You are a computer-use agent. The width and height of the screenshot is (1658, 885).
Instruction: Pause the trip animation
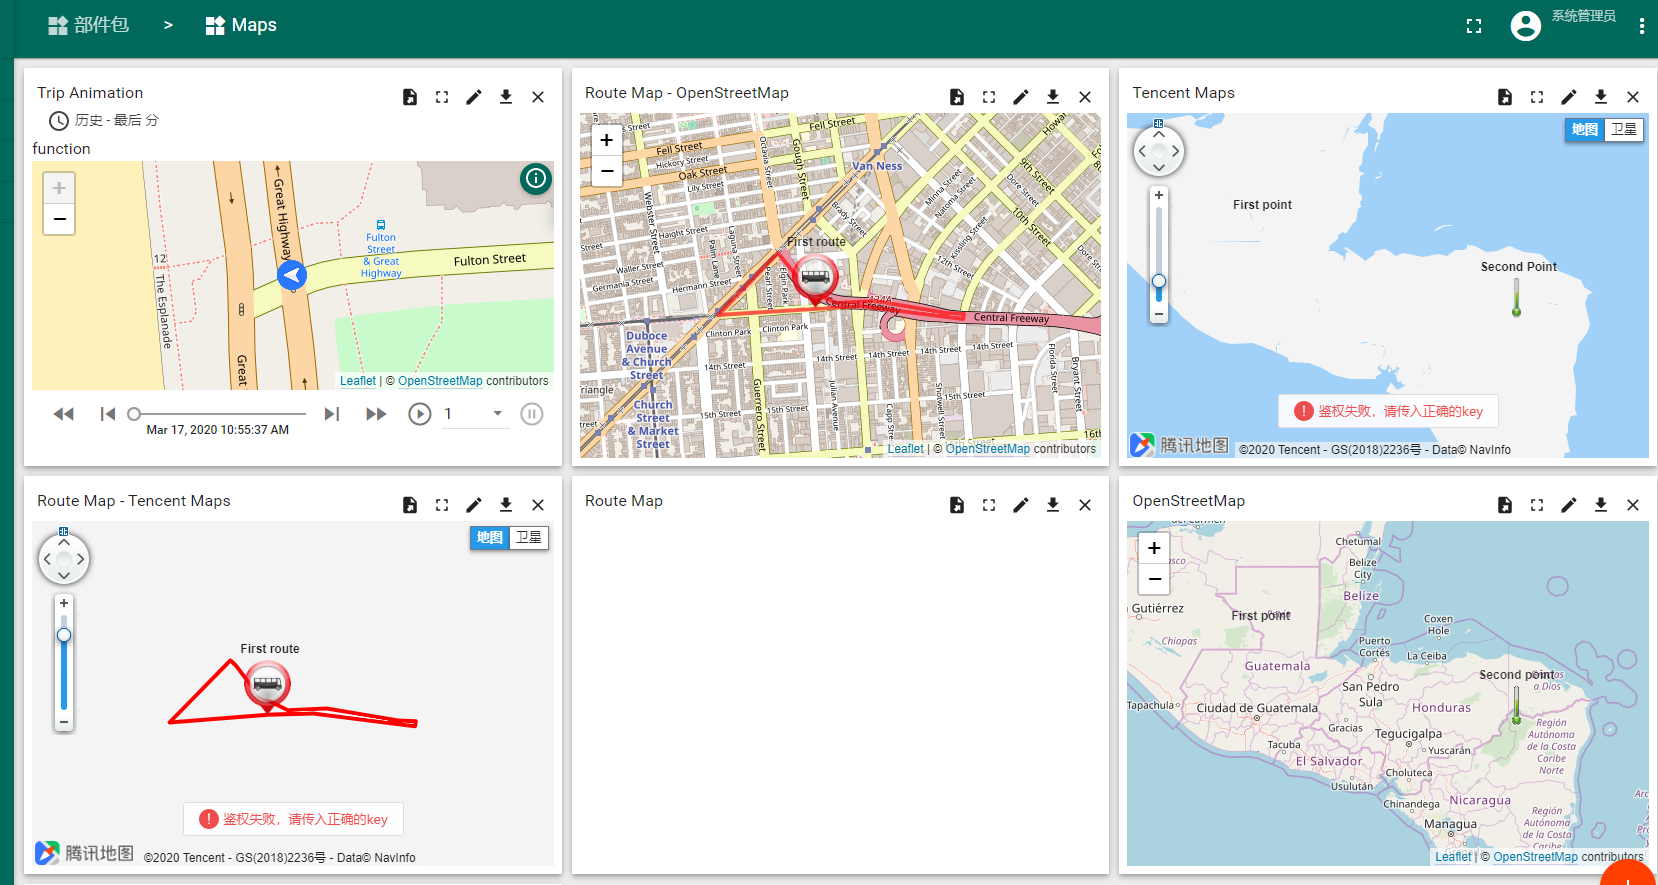click(532, 414)
